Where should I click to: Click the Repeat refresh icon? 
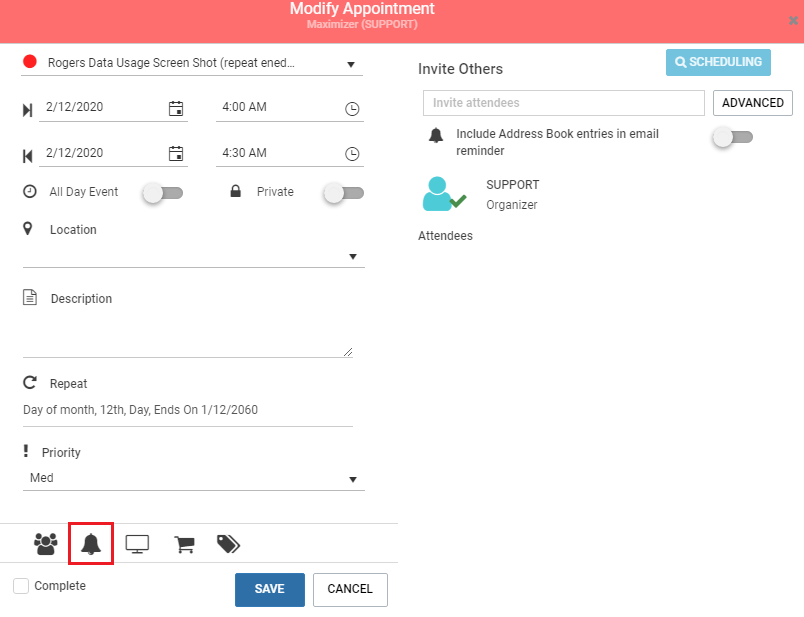28,381
